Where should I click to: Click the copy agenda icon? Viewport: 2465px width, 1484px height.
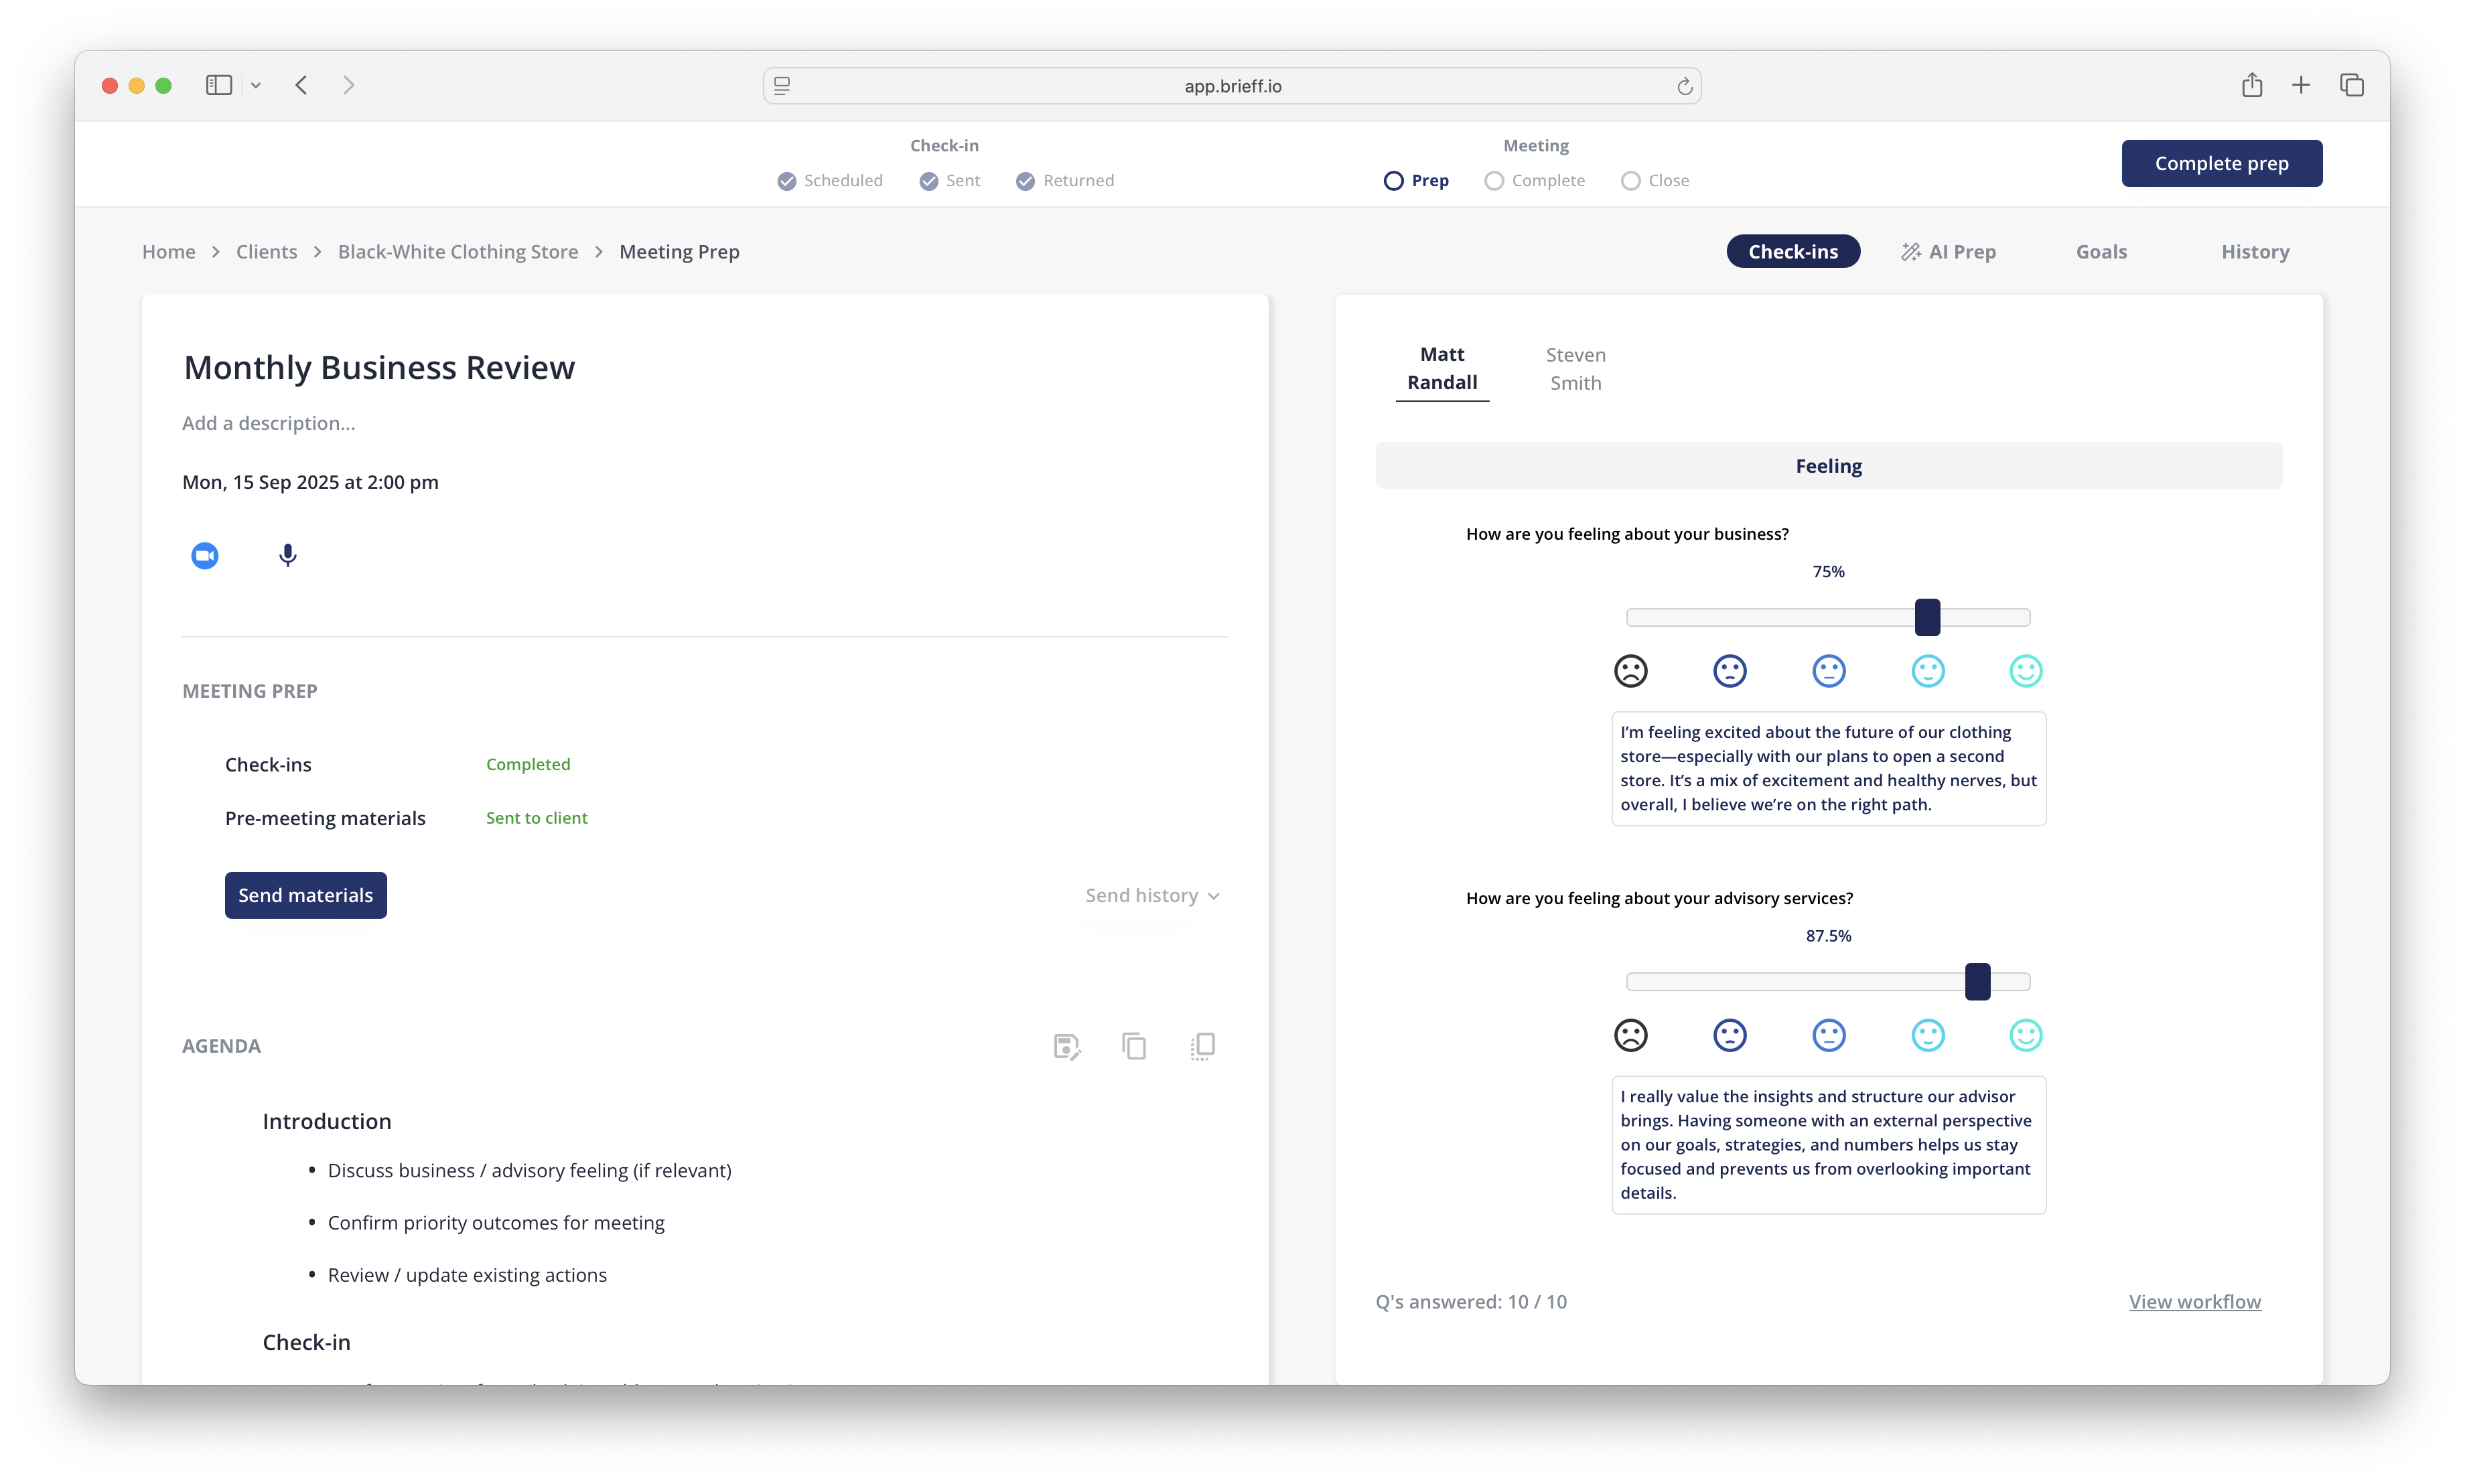coord(1133,1046)
